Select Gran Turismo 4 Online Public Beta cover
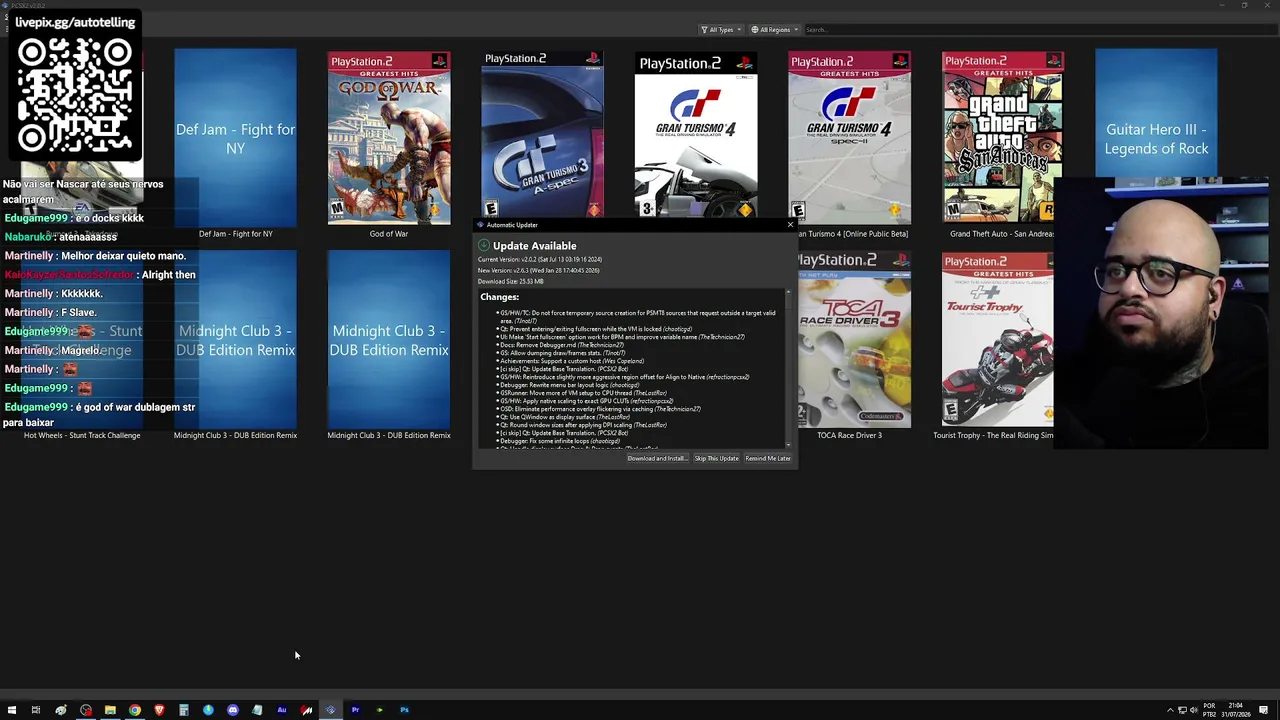 click(849, 137)
